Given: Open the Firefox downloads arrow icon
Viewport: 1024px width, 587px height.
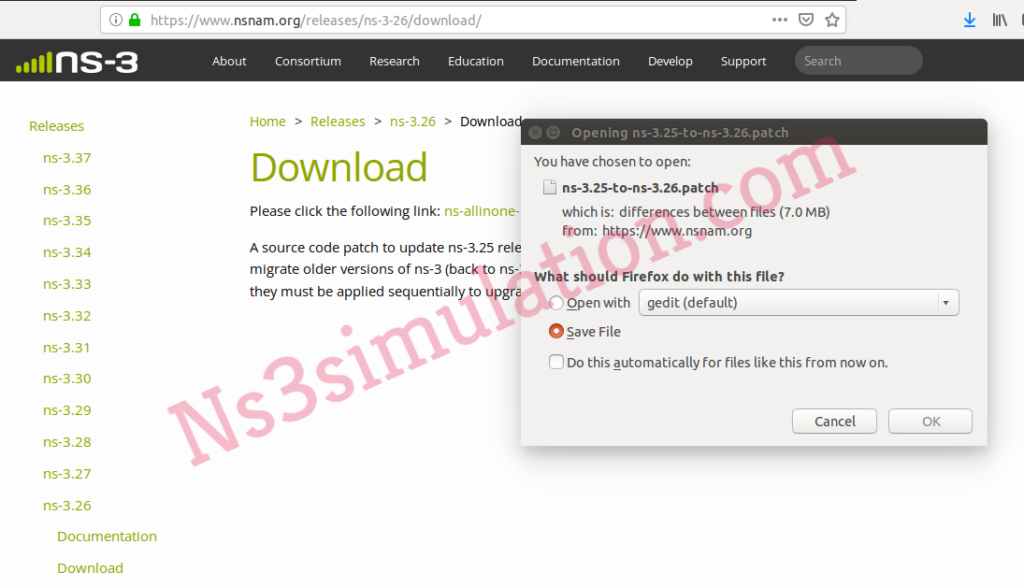Looking at the screenshot, I should (970, 20).
